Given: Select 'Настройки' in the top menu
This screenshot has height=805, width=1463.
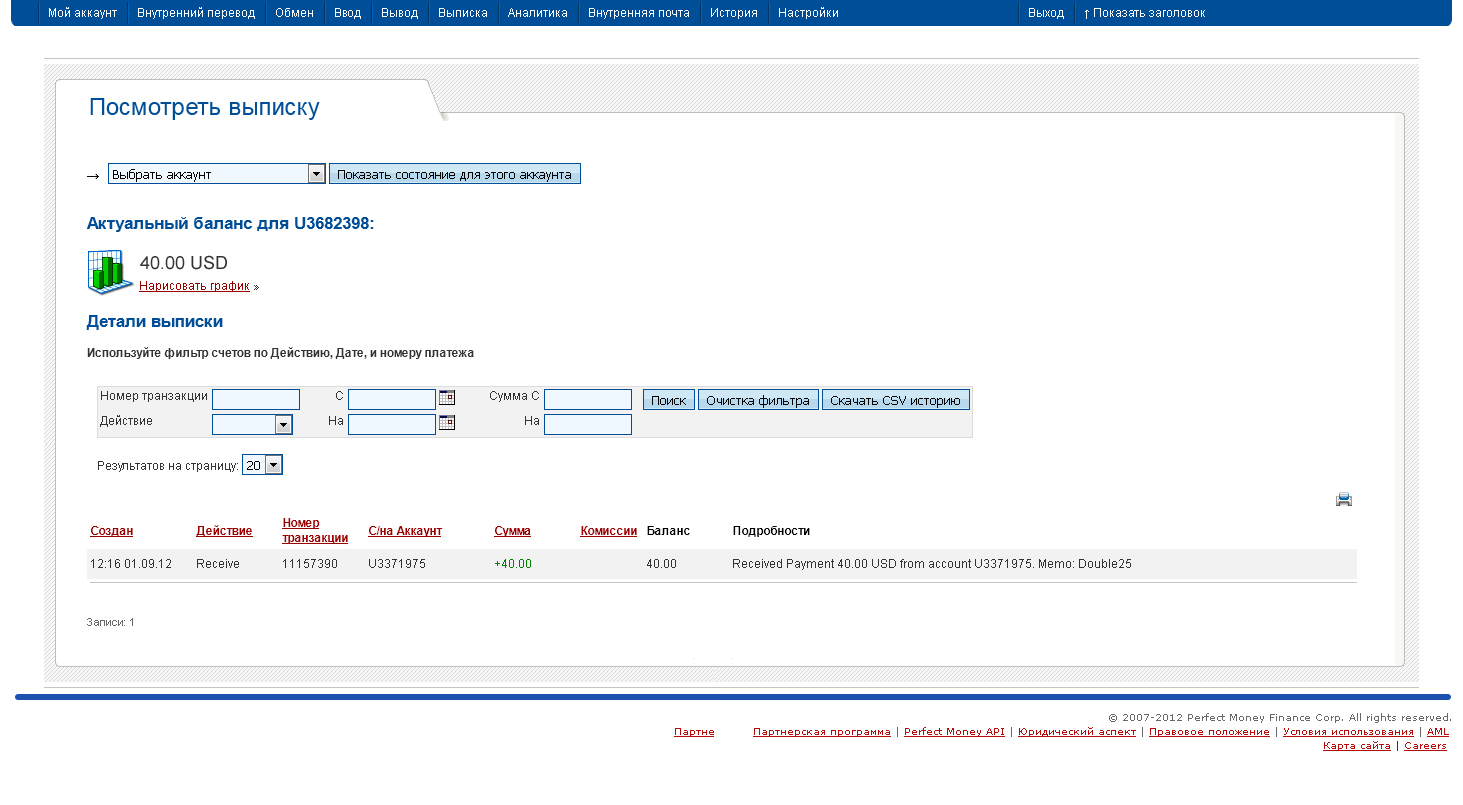Looking at the screenshot, I should (x=808, y=13).
